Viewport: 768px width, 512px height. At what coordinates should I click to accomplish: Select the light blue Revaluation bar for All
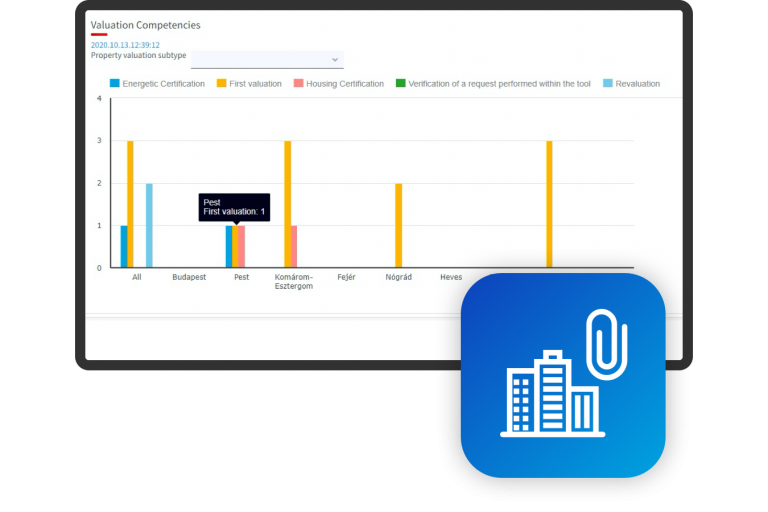pyautogui.click(x=149, y=225)
